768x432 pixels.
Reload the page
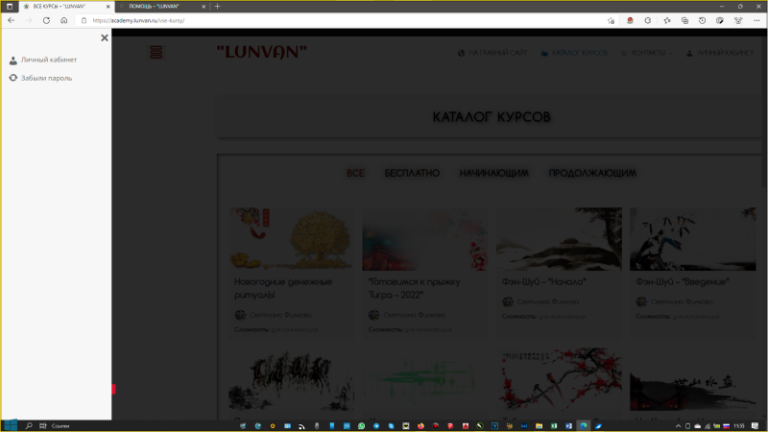46,21
